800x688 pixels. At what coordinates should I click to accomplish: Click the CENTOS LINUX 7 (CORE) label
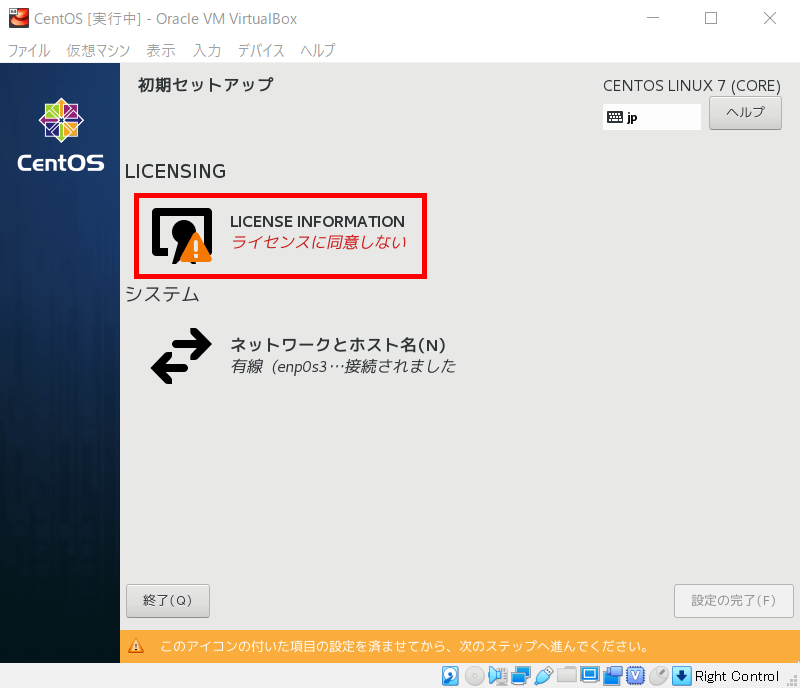692,86
